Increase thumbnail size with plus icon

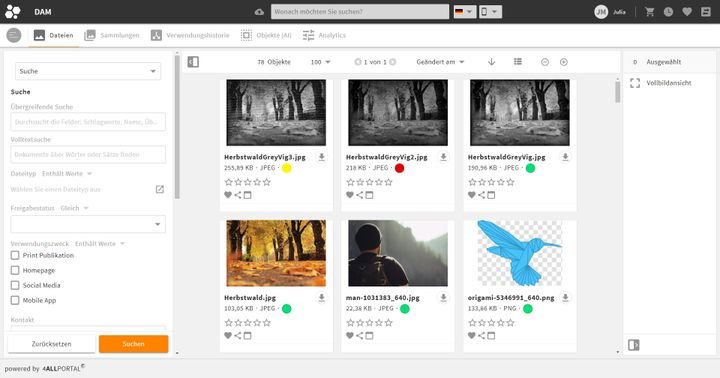pos(564,62)
